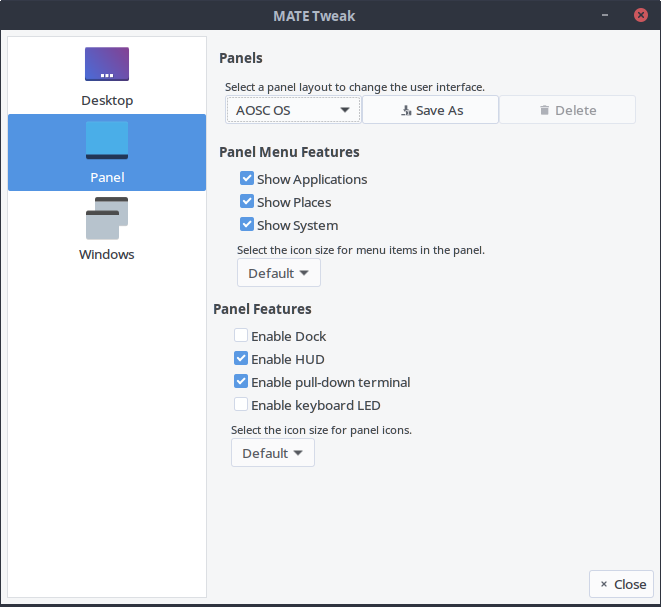Enable keyboard LED checkbox

click(x=241, y=405)
